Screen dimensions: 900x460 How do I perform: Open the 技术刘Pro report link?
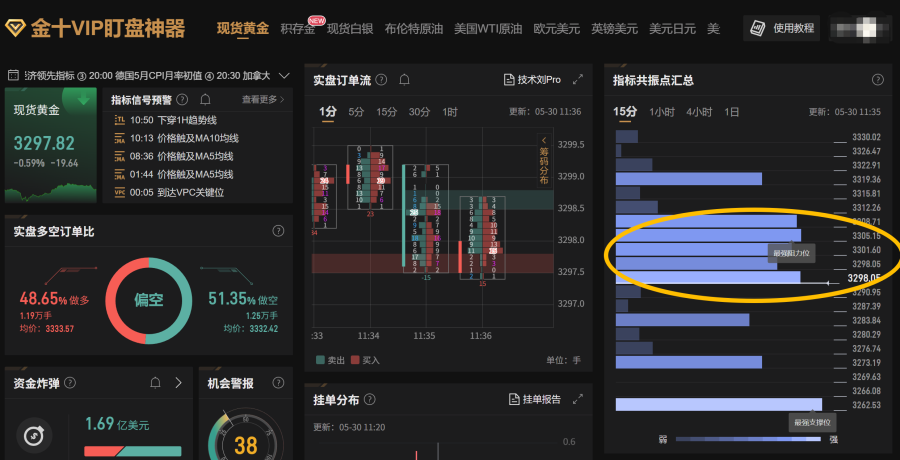pyautogui.click(x=532, y=80)
